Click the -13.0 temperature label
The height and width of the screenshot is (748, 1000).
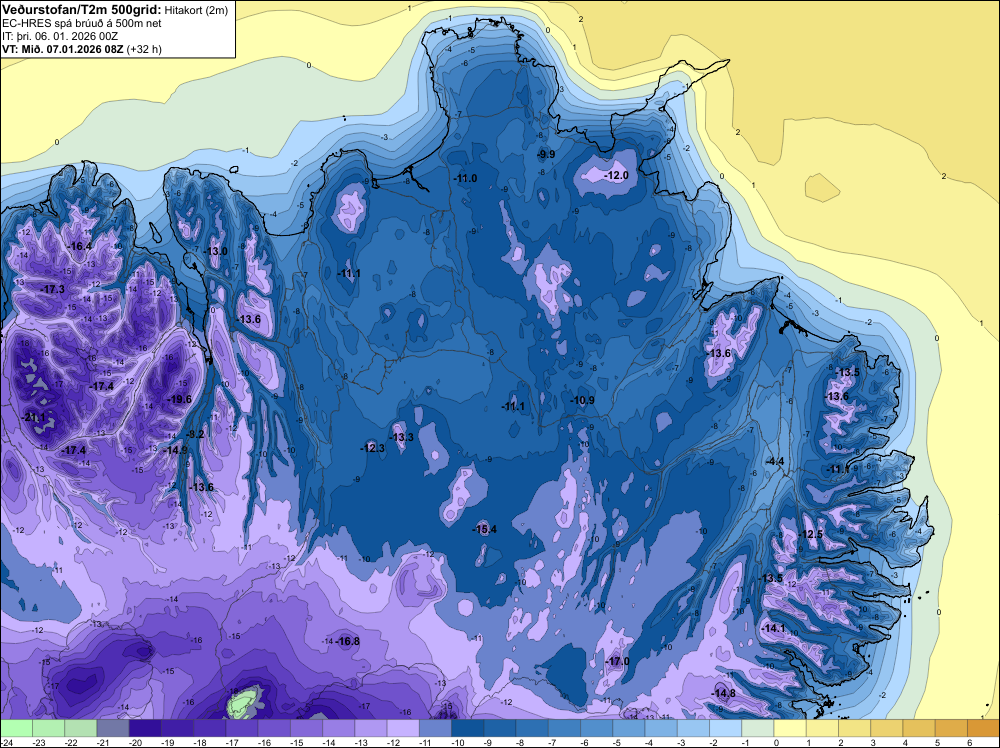click(216, 251)
